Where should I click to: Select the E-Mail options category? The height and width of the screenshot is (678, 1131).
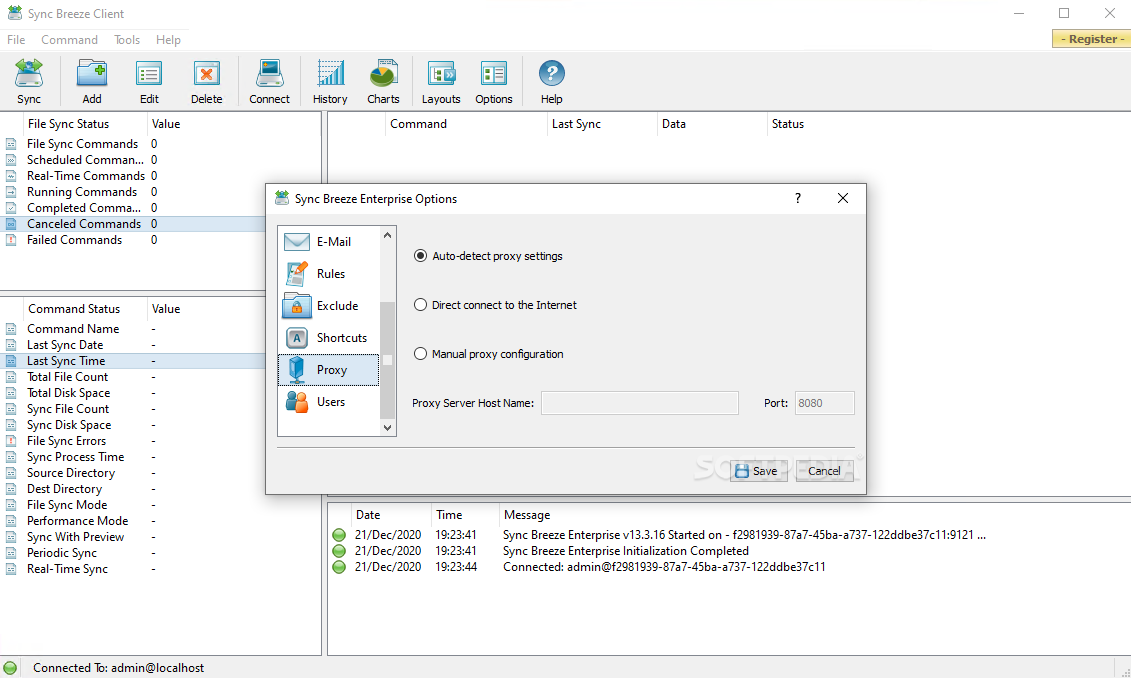coord(329,242)
